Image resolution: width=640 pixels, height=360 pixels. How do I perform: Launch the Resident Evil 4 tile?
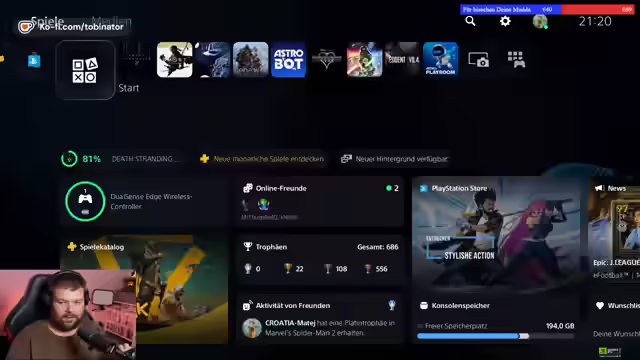pos(402,60)
